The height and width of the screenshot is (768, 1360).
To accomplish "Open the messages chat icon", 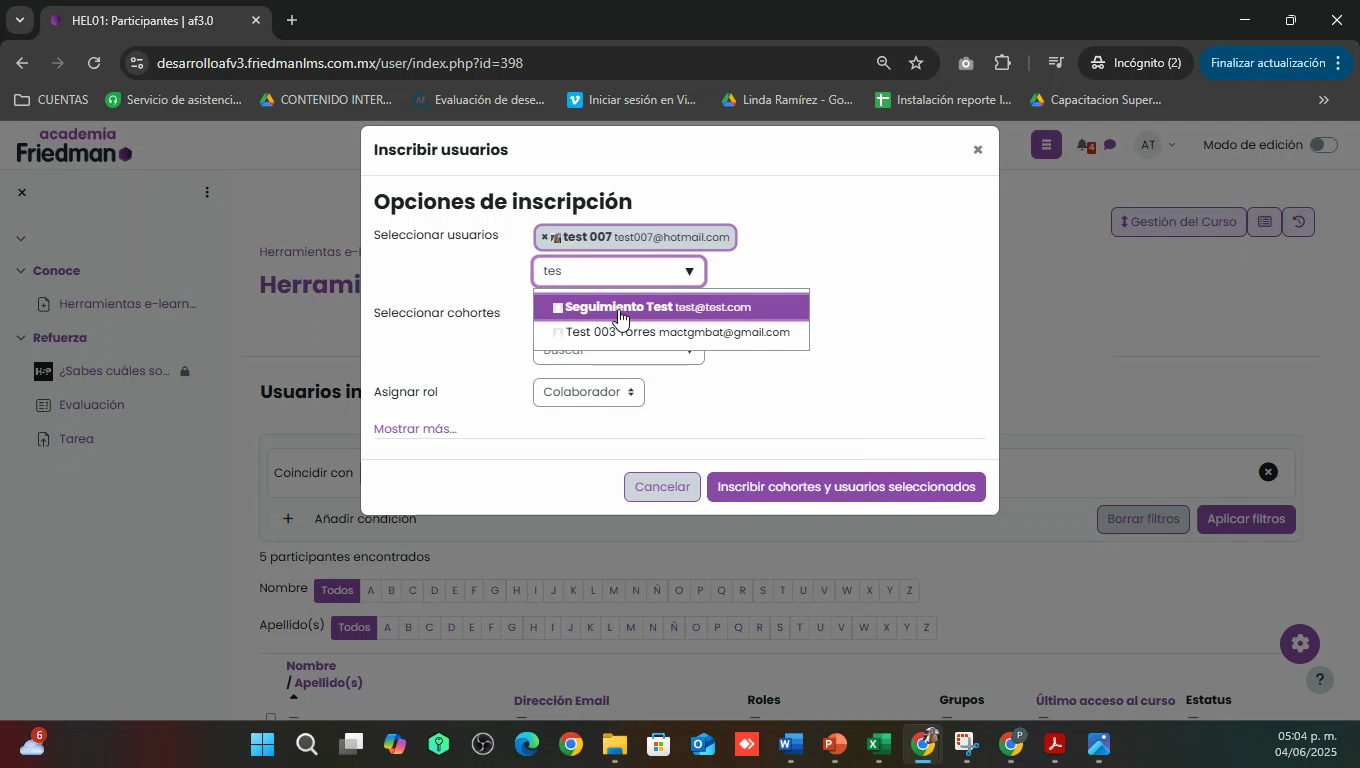I will [x=1110, y=146].
